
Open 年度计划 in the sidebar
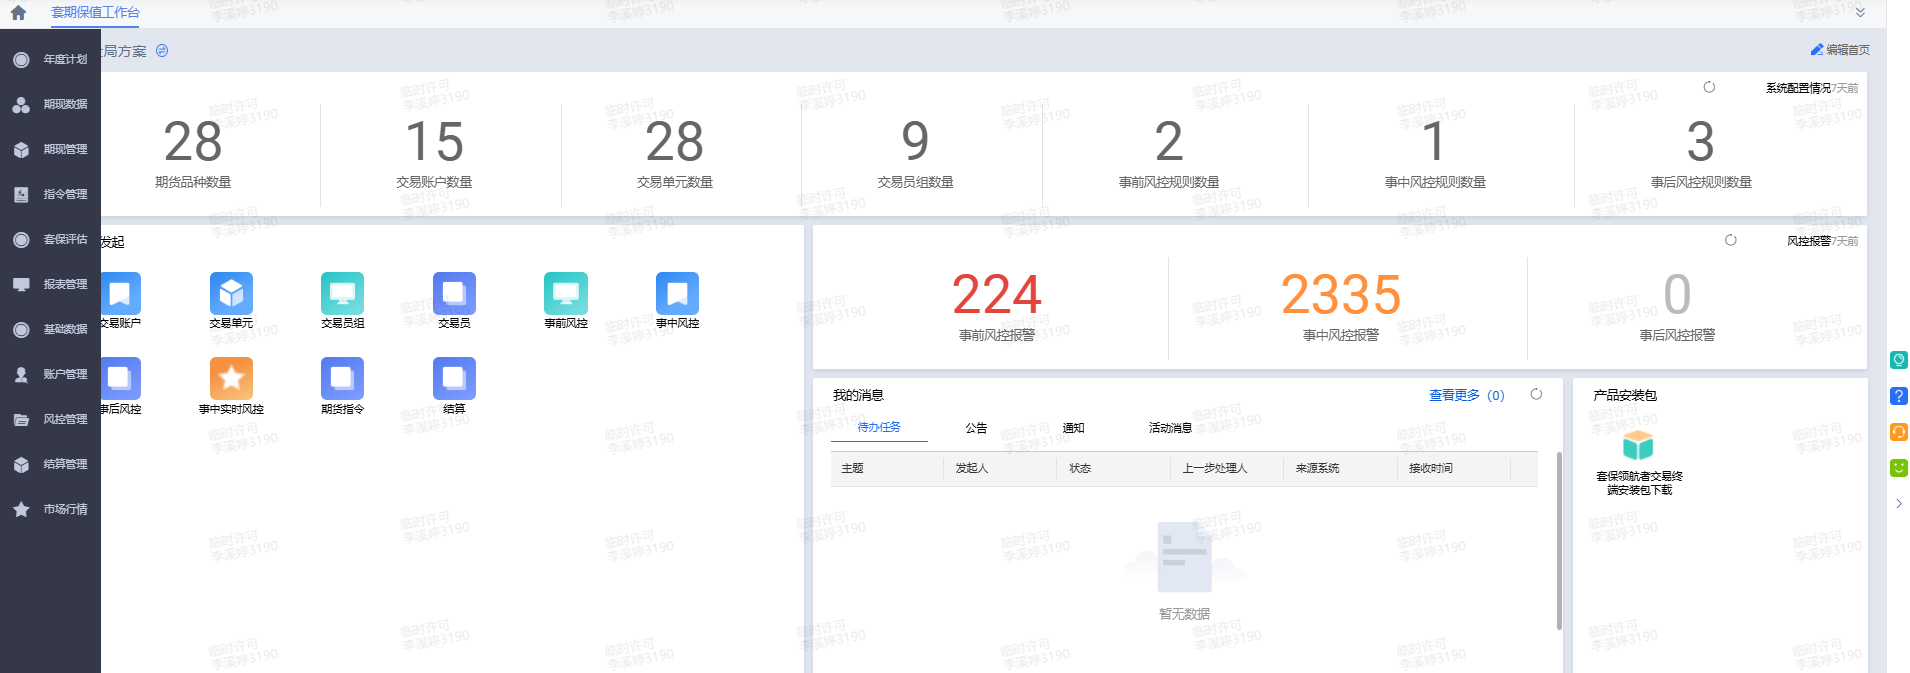[x=50, y=59]
